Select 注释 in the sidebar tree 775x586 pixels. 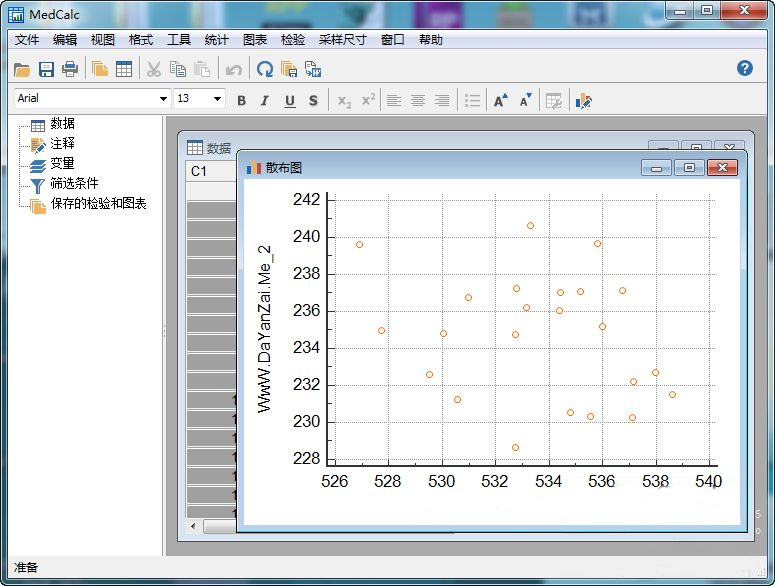tap(62, 144)
